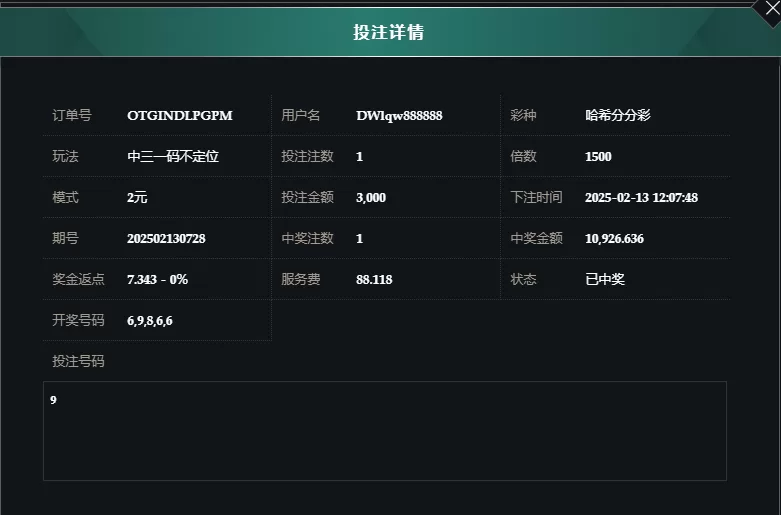This screenshot has height=515, width=781.
Task: Click the play method 中三一码不定位
Action: 173,156
